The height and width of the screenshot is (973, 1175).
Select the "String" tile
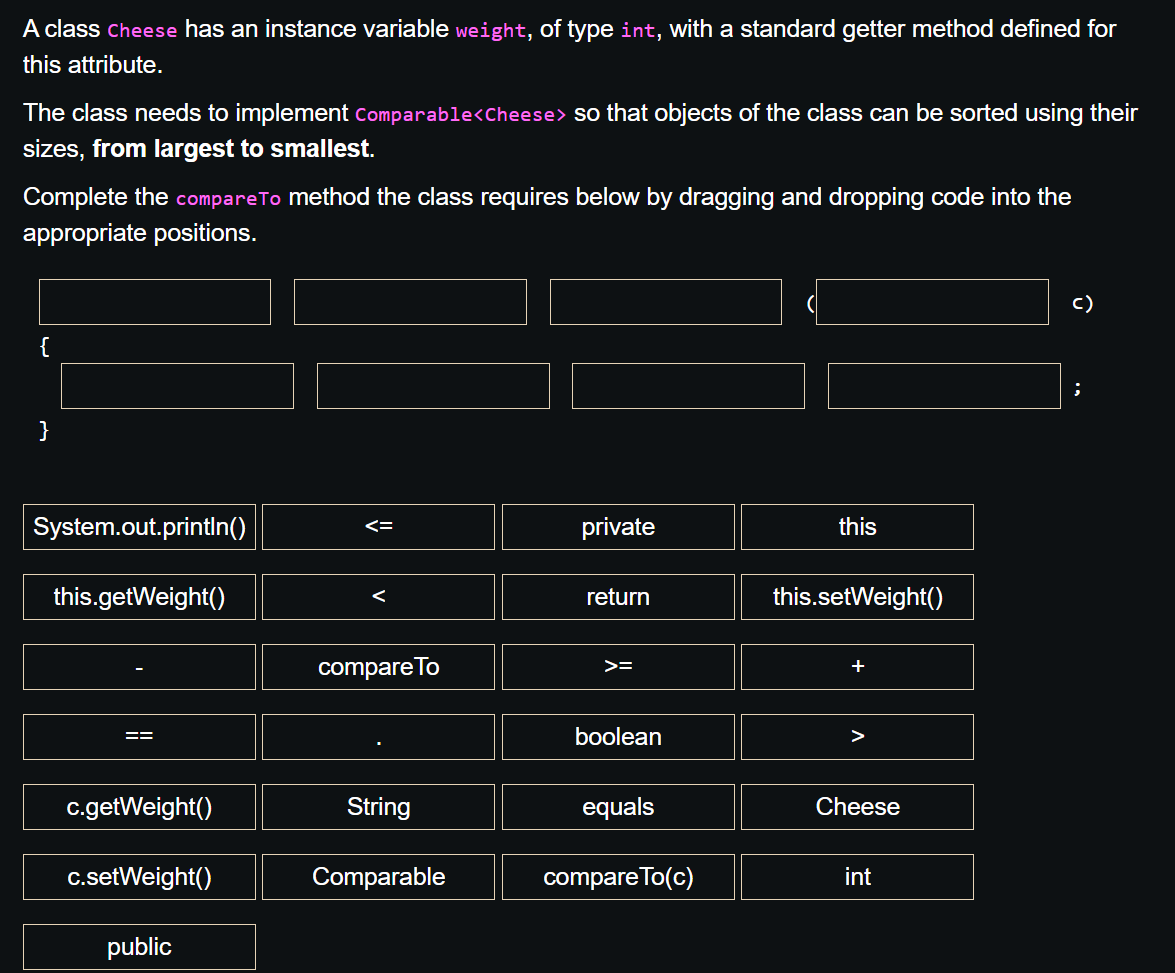pos(377,806)
